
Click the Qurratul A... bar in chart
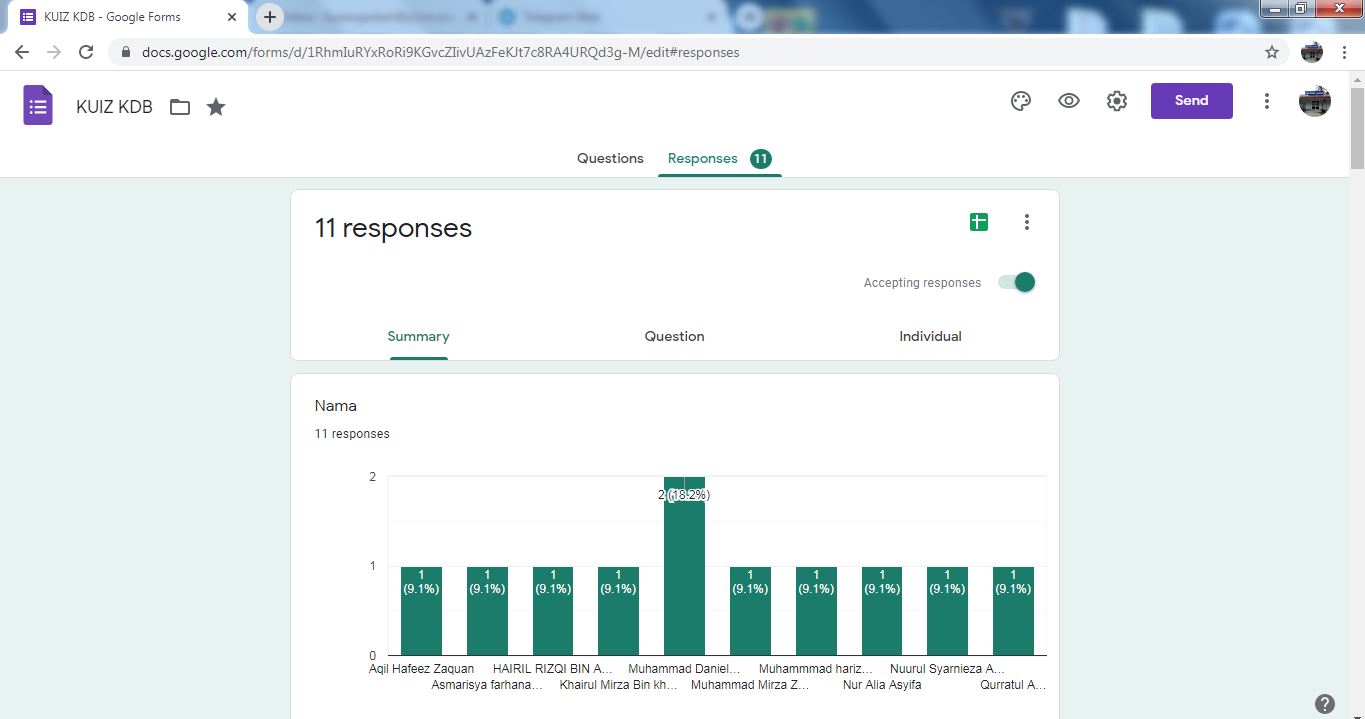pyautogui.click(x=1013, y=611)
